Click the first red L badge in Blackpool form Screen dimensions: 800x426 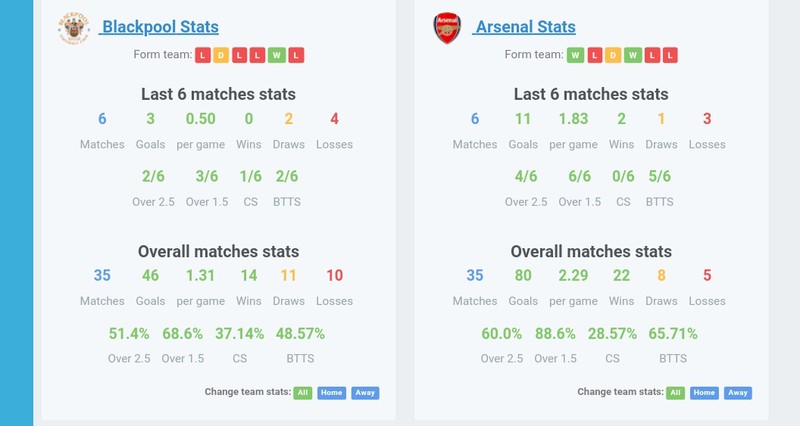203,55
